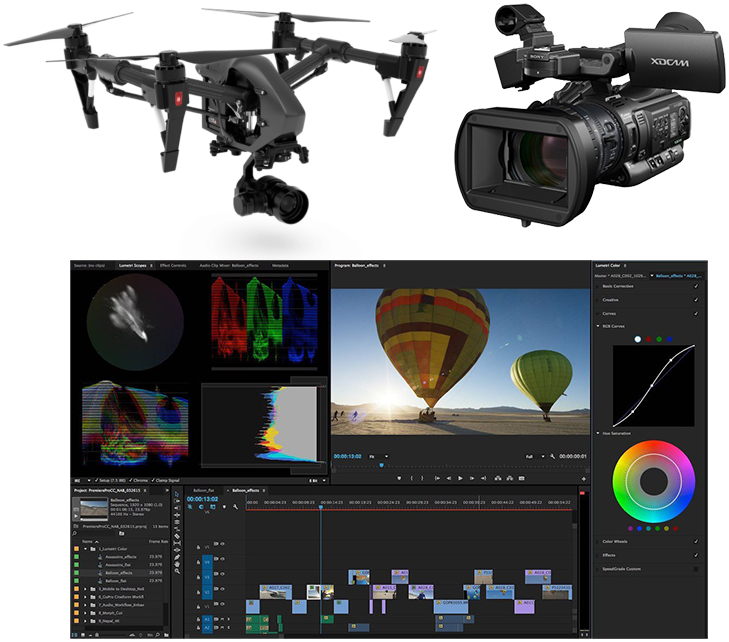Click the Project panel Find magnifier icon
Viewport: 729px width, 642px height.
click(158, 635)
